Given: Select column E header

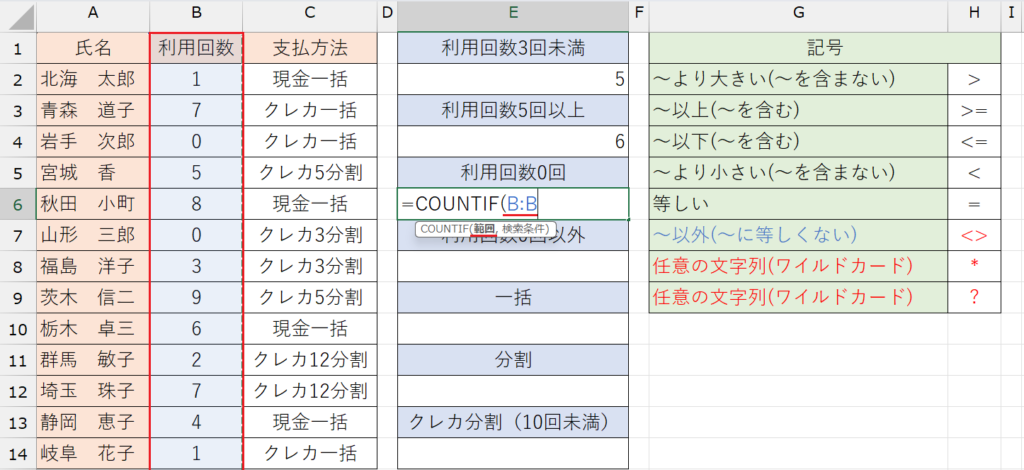Looking at the screenshot, I should pyautogui.click(x=513, y=15).
